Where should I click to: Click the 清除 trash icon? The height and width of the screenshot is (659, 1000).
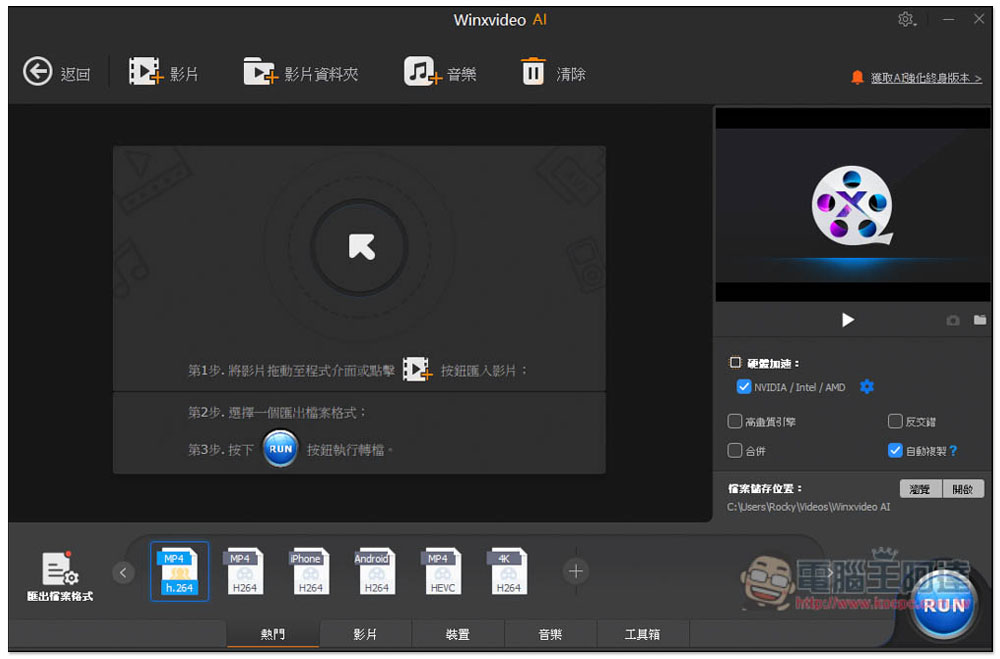coord(533,71)
